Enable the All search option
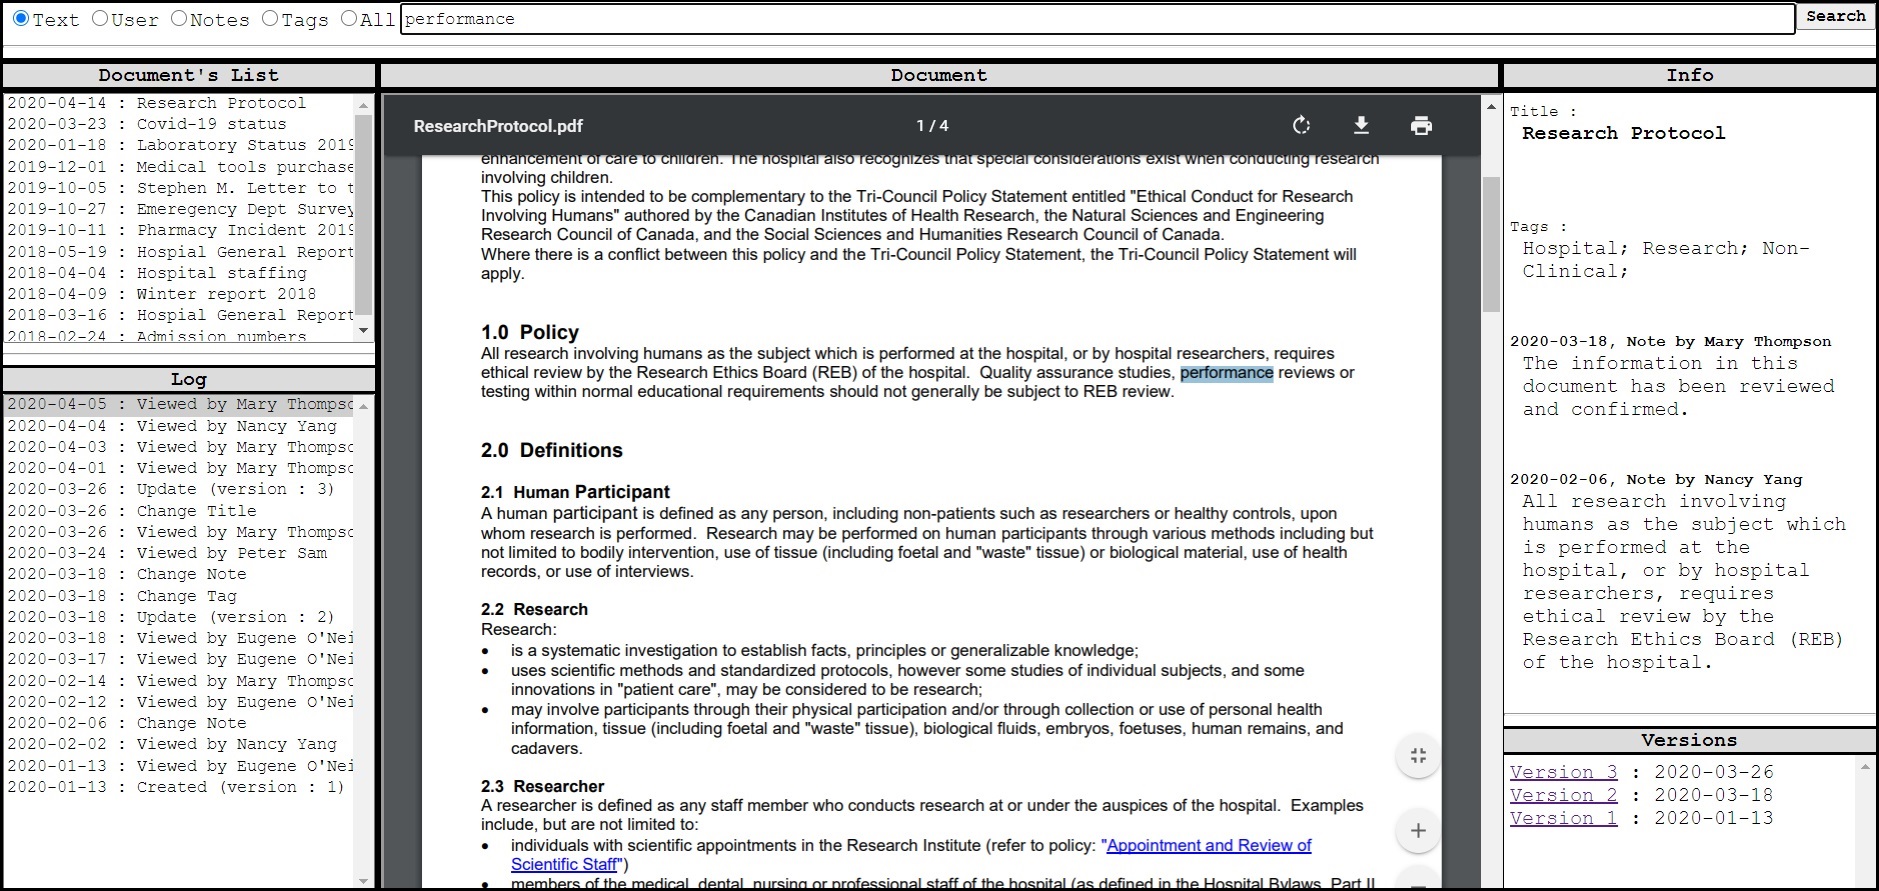Screen dimensions: 1879x891 pyautogui.click(x=349, y=18)
